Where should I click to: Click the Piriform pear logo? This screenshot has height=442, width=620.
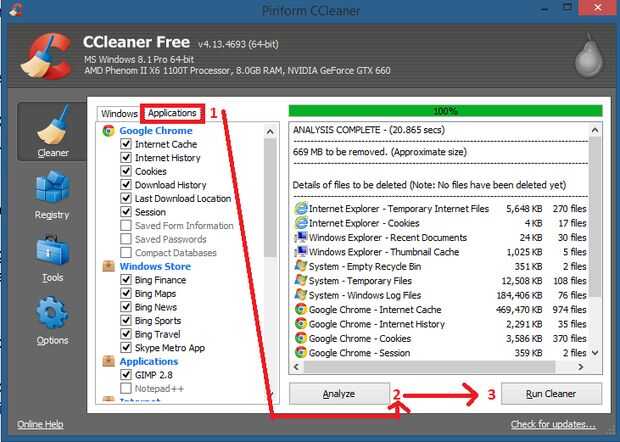[x=589, y=55]
